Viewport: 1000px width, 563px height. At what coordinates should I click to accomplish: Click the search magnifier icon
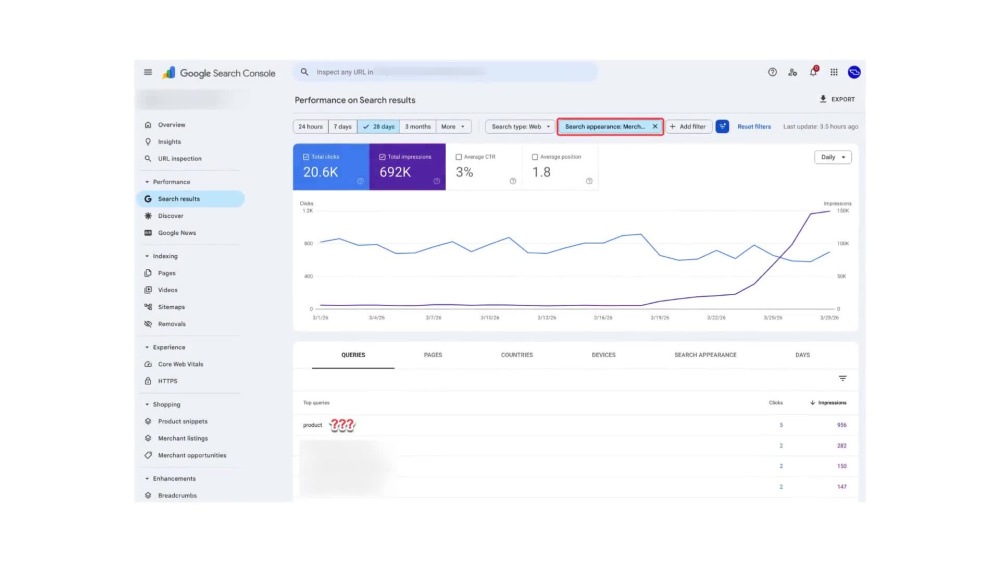click(x=305, y=72)
